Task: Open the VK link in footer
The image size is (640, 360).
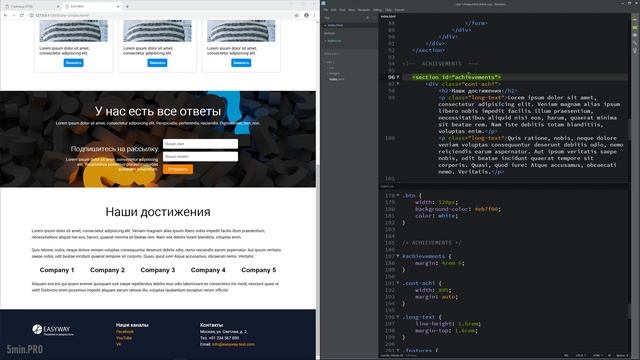Action: pos(119,344)
